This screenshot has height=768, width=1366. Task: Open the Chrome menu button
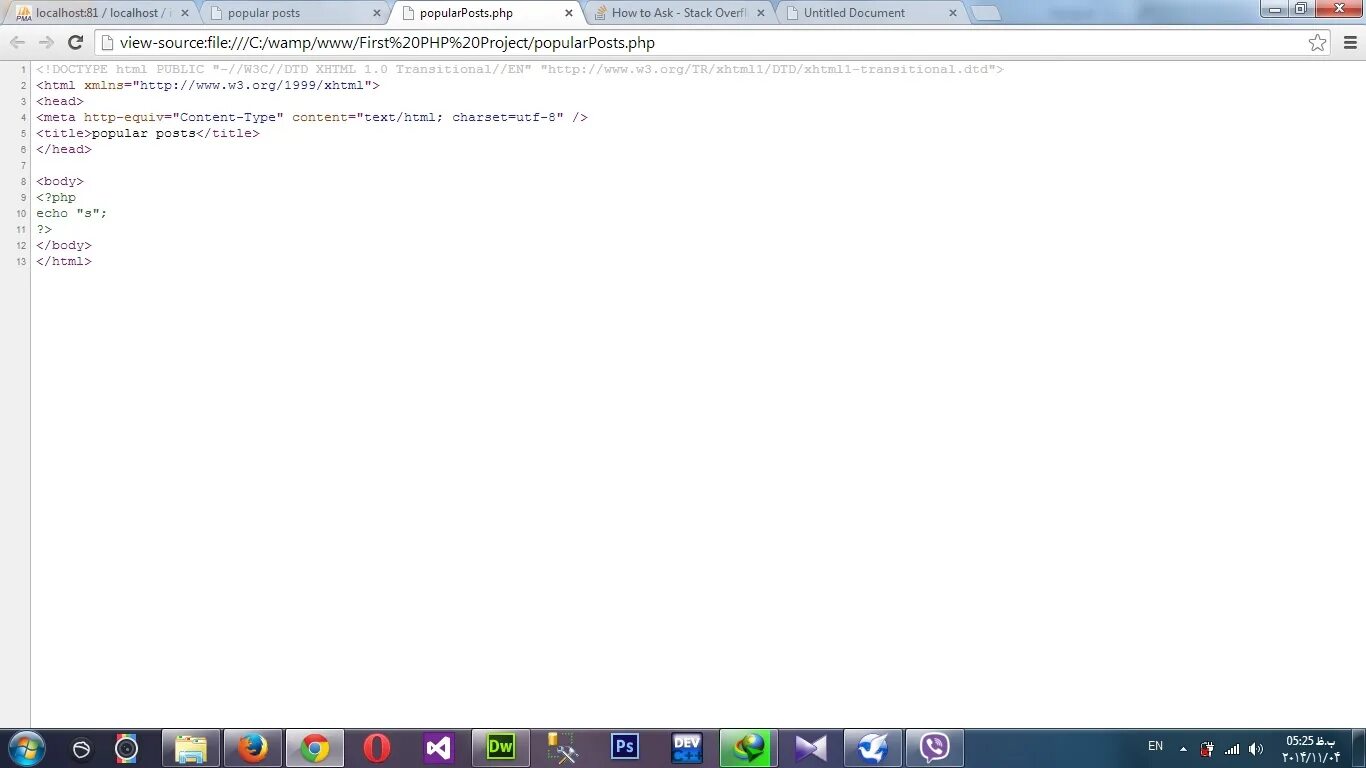(x=1349, y=42)
